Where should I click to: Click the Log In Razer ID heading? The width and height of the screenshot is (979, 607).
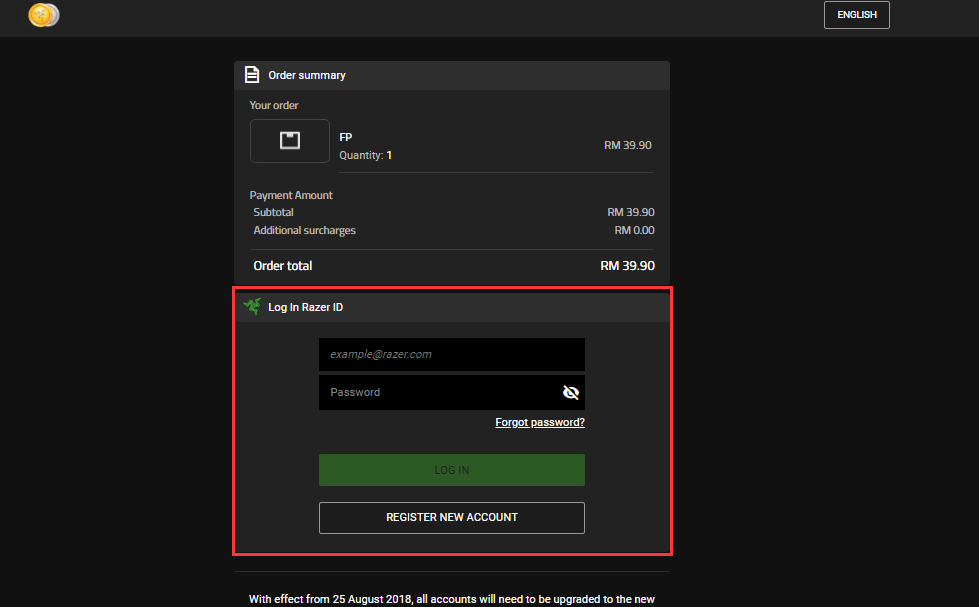click(x=305, y=307)
